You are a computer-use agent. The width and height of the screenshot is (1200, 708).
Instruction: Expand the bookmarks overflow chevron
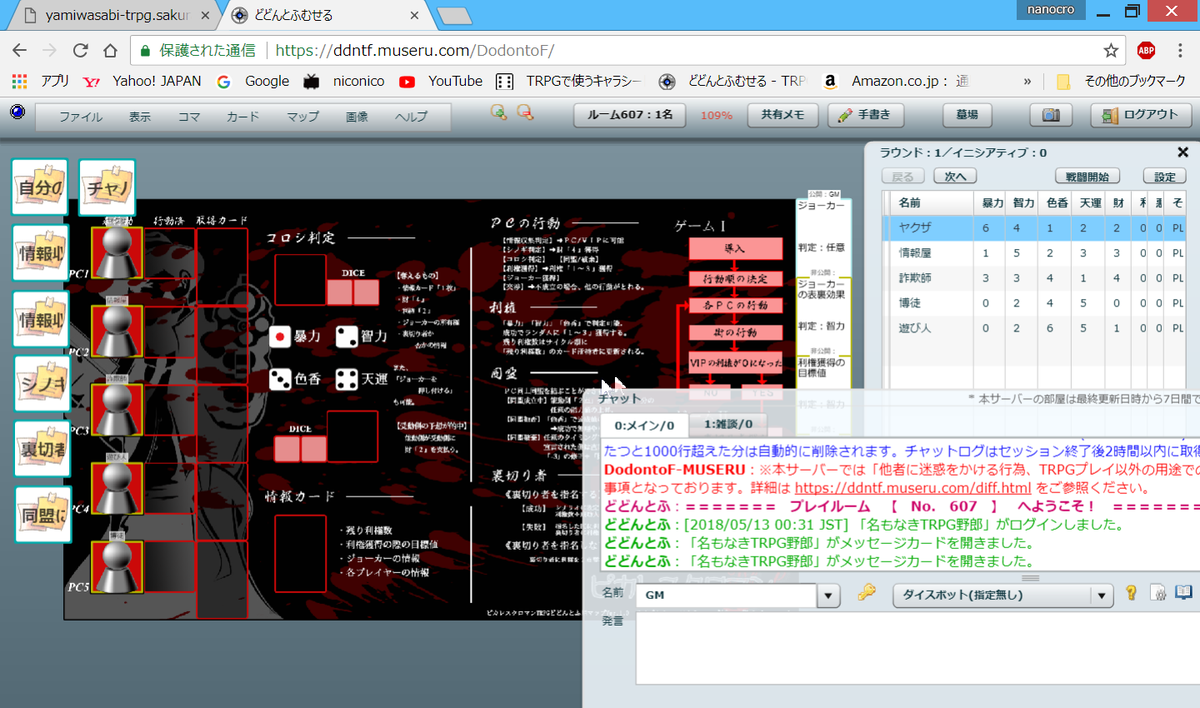pos(1027,81)
